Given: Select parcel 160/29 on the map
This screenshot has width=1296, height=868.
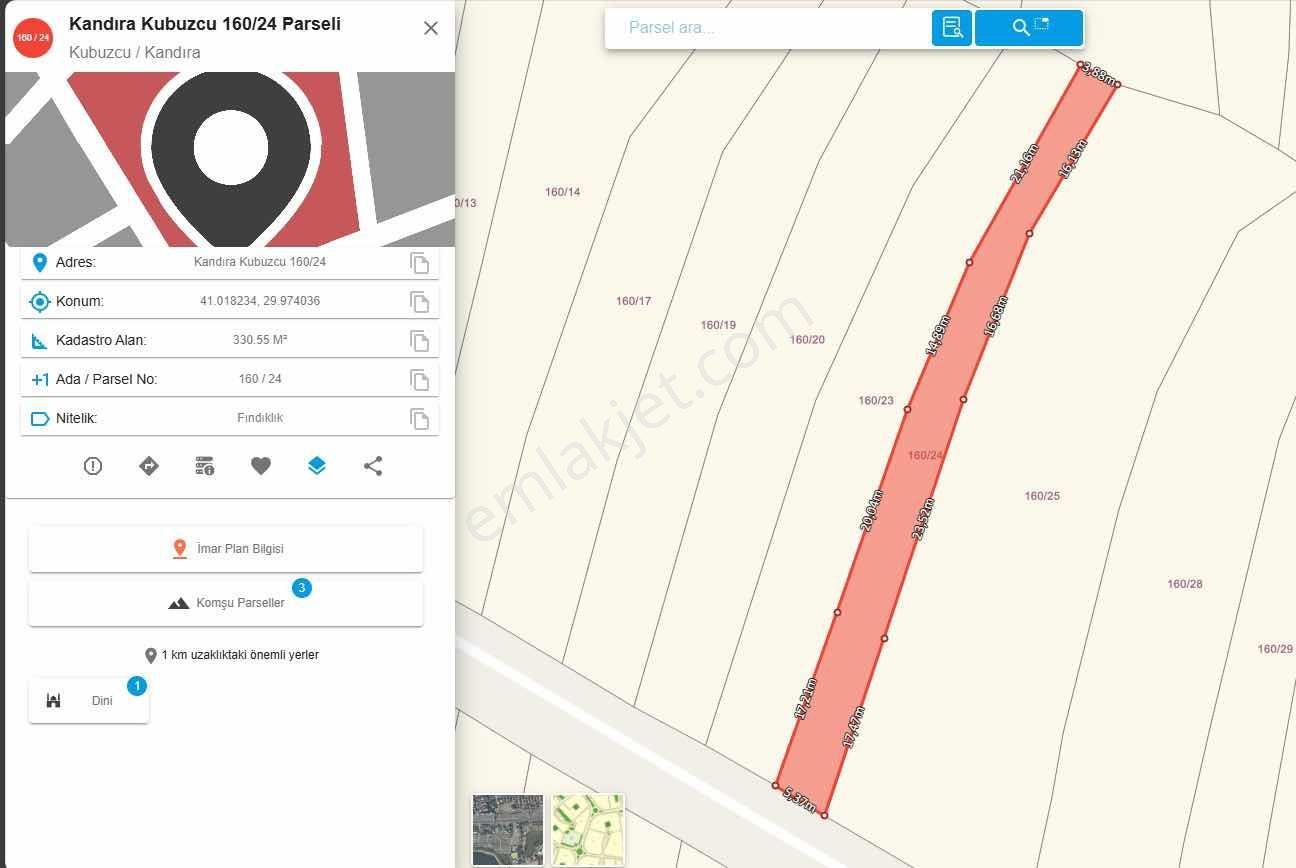Looking at the screenshot, I should coord(1275,649).
